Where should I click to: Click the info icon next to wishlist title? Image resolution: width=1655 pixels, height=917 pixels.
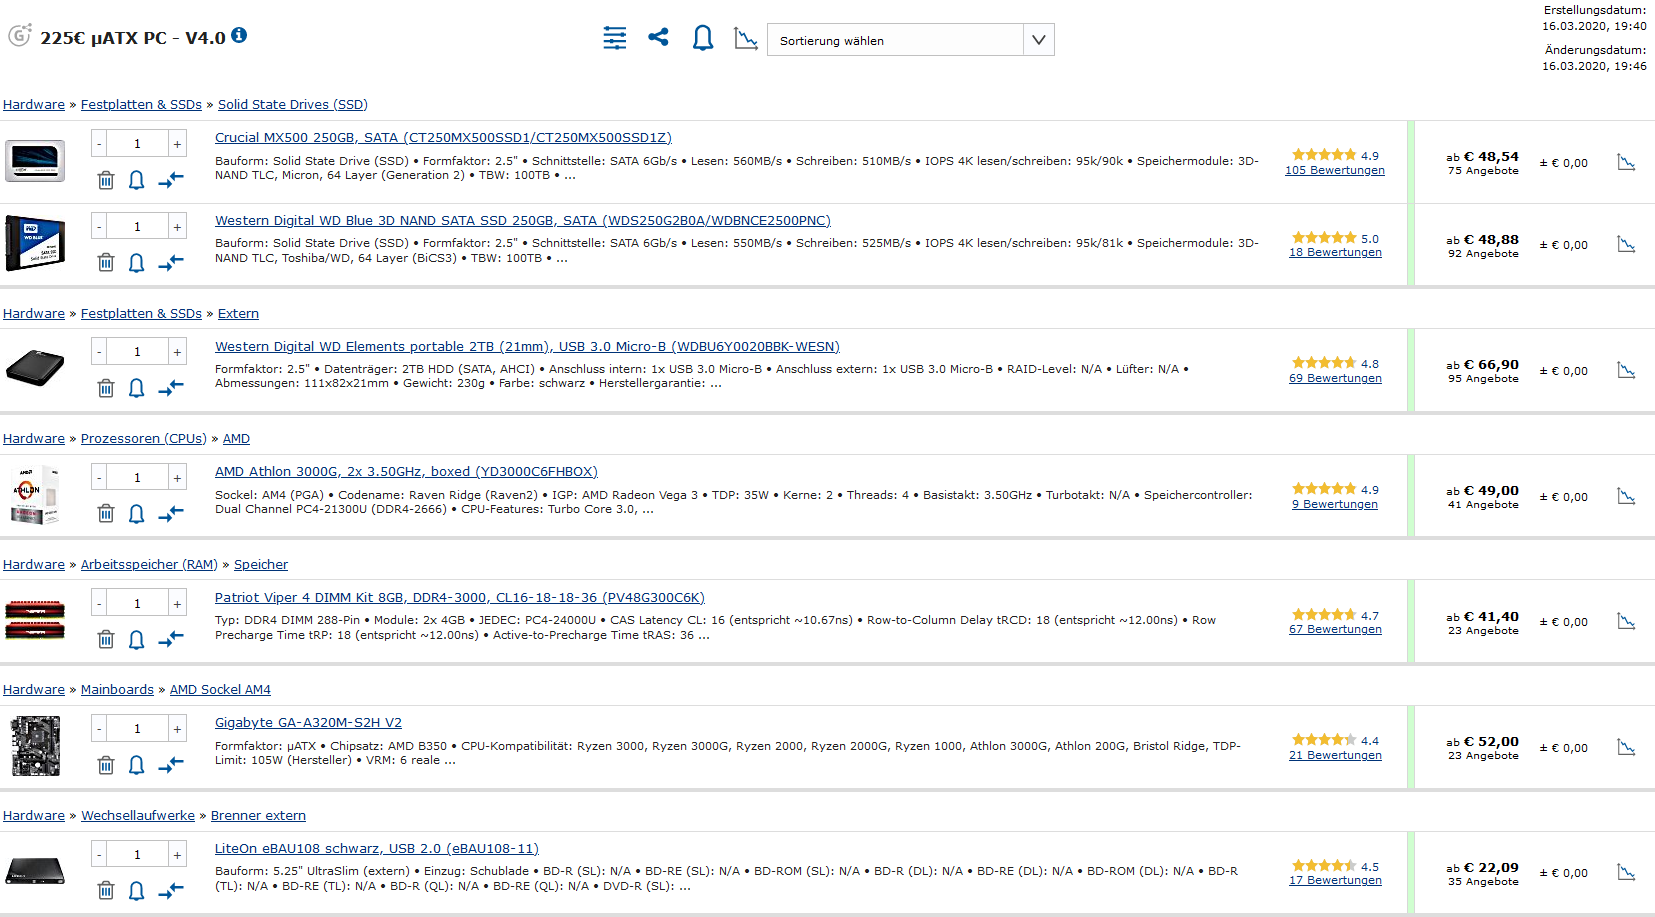[x=239, y=35]
